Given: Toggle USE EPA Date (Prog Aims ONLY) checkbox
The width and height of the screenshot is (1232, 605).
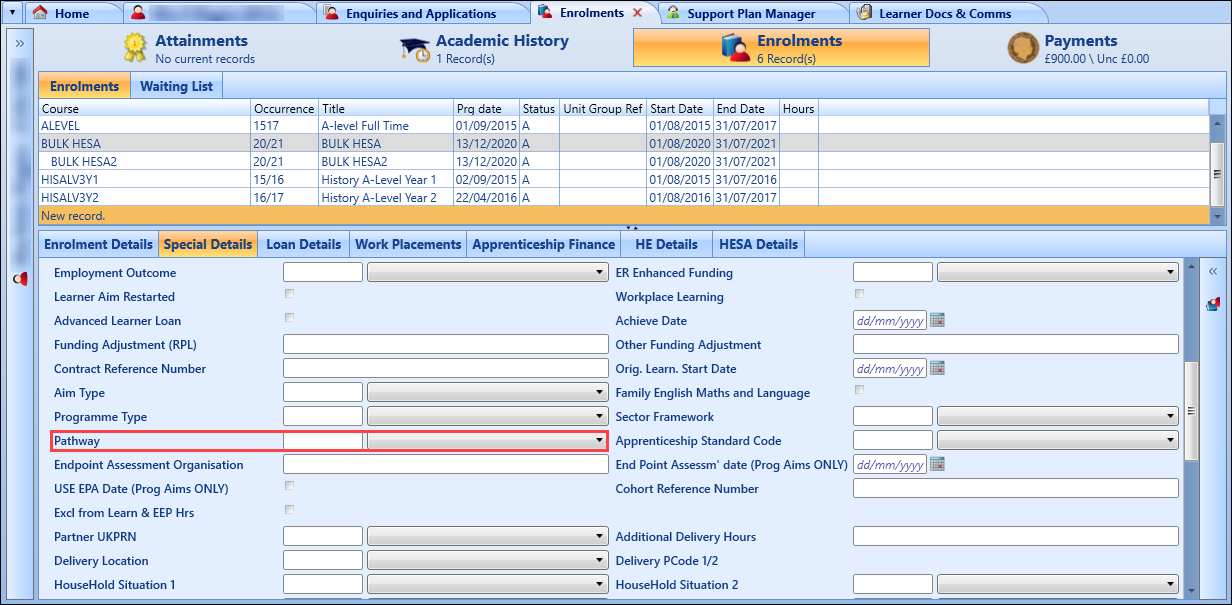Looking at the screenshot, I should pyautogui.click(x=289, y=486).
